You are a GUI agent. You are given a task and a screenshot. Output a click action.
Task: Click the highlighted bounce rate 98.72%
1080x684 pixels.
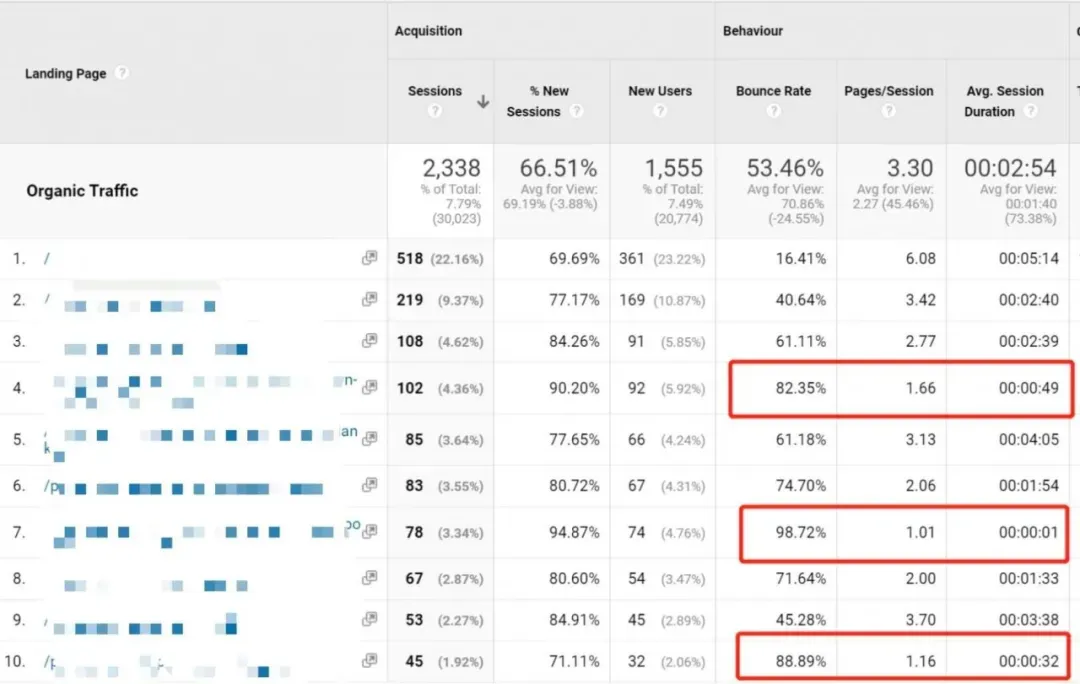[800, 532]
